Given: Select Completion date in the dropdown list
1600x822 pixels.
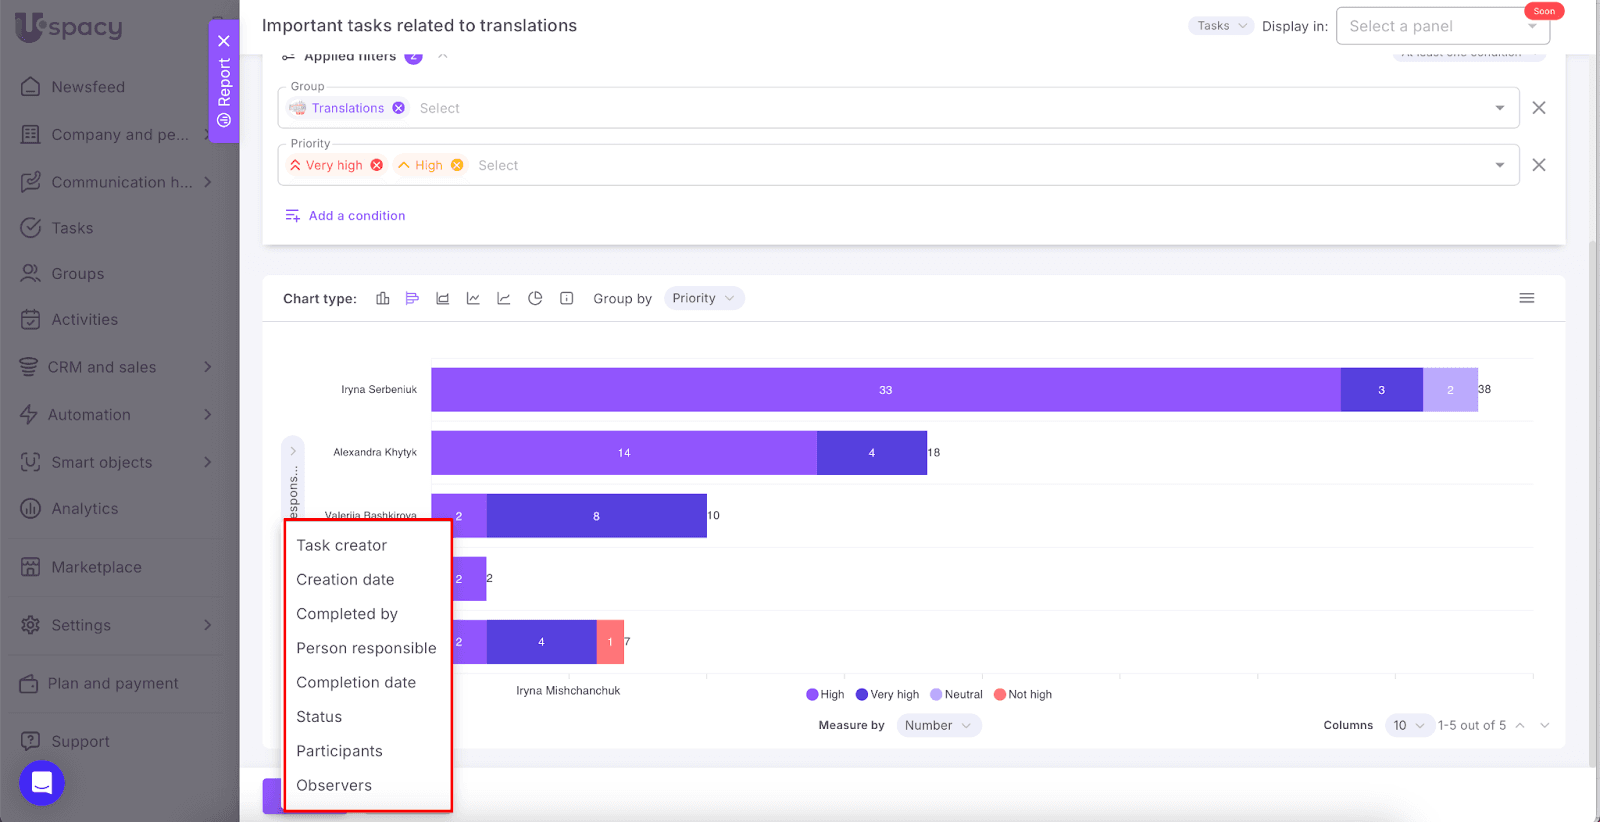Looking at the screenshot, I should tap(356, 682).
